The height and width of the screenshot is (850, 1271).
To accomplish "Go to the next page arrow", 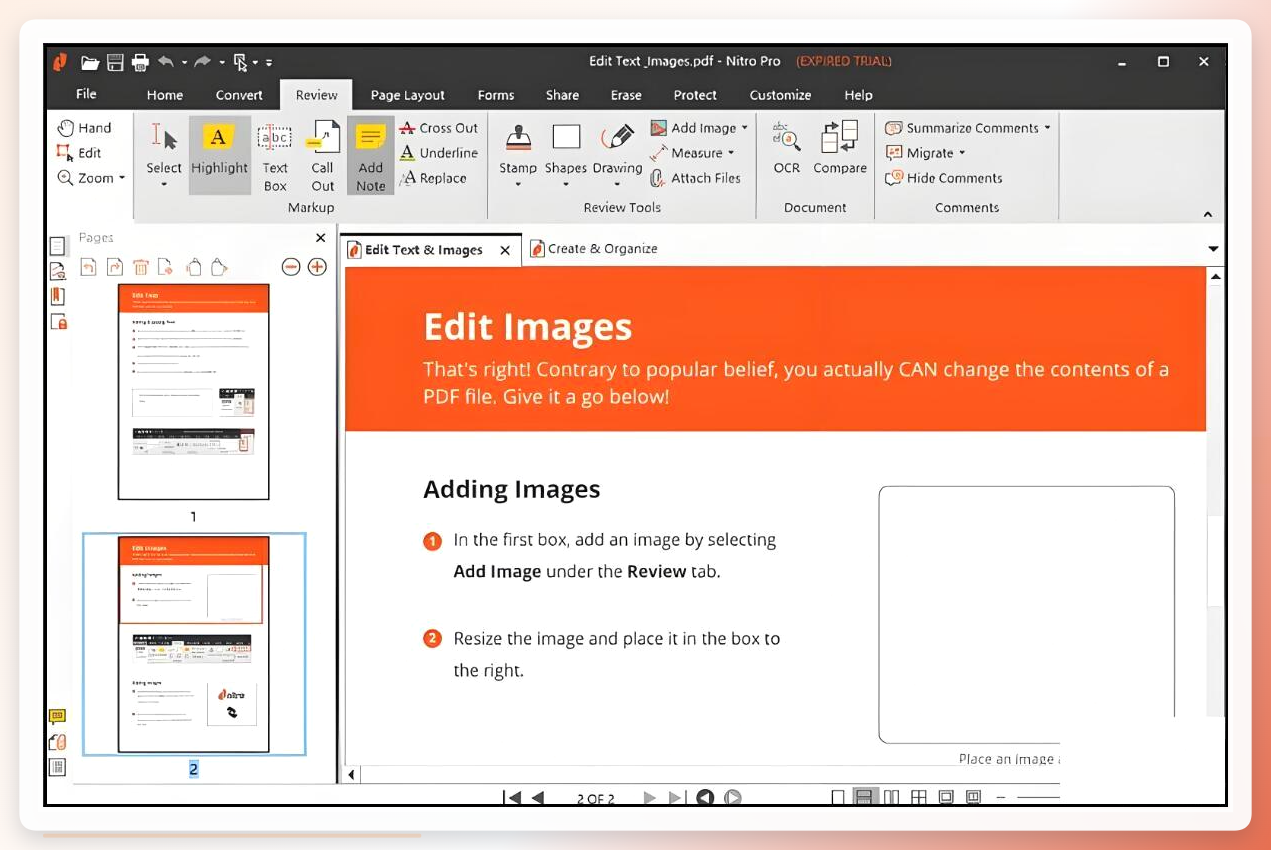I will tap(650, 797).
